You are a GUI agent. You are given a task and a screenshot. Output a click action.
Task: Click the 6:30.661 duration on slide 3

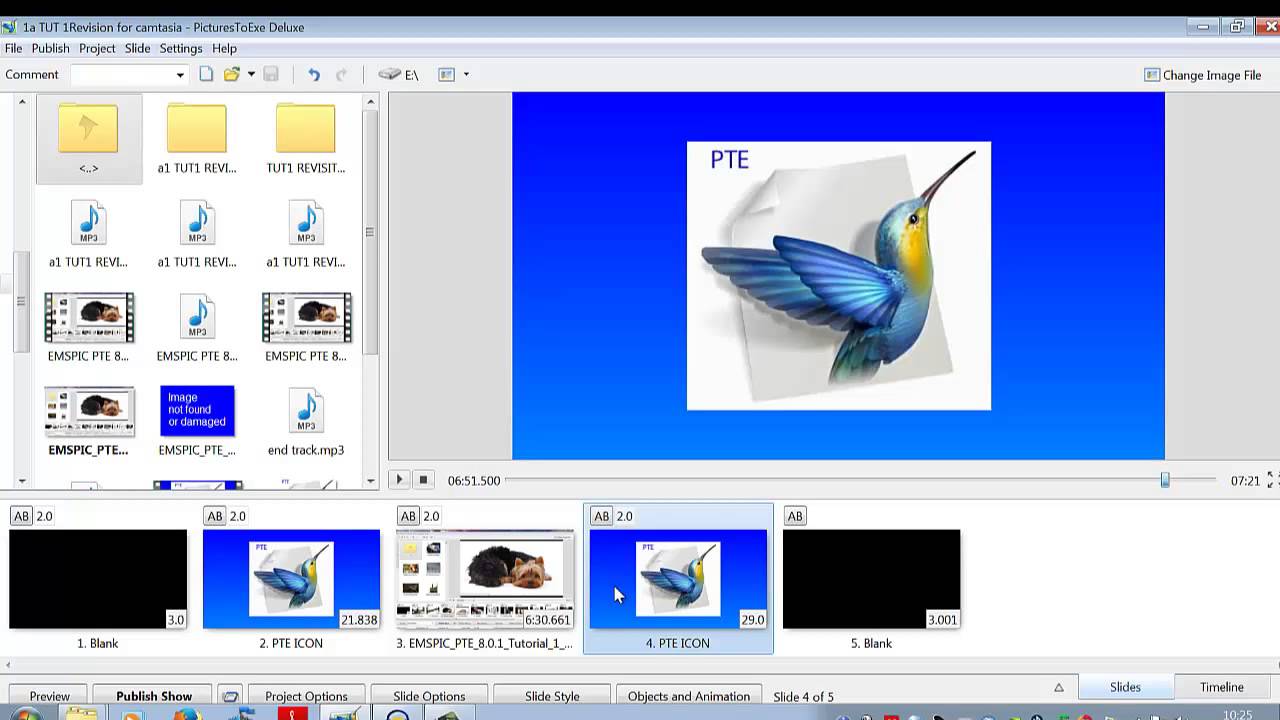(x=548, y=620)
